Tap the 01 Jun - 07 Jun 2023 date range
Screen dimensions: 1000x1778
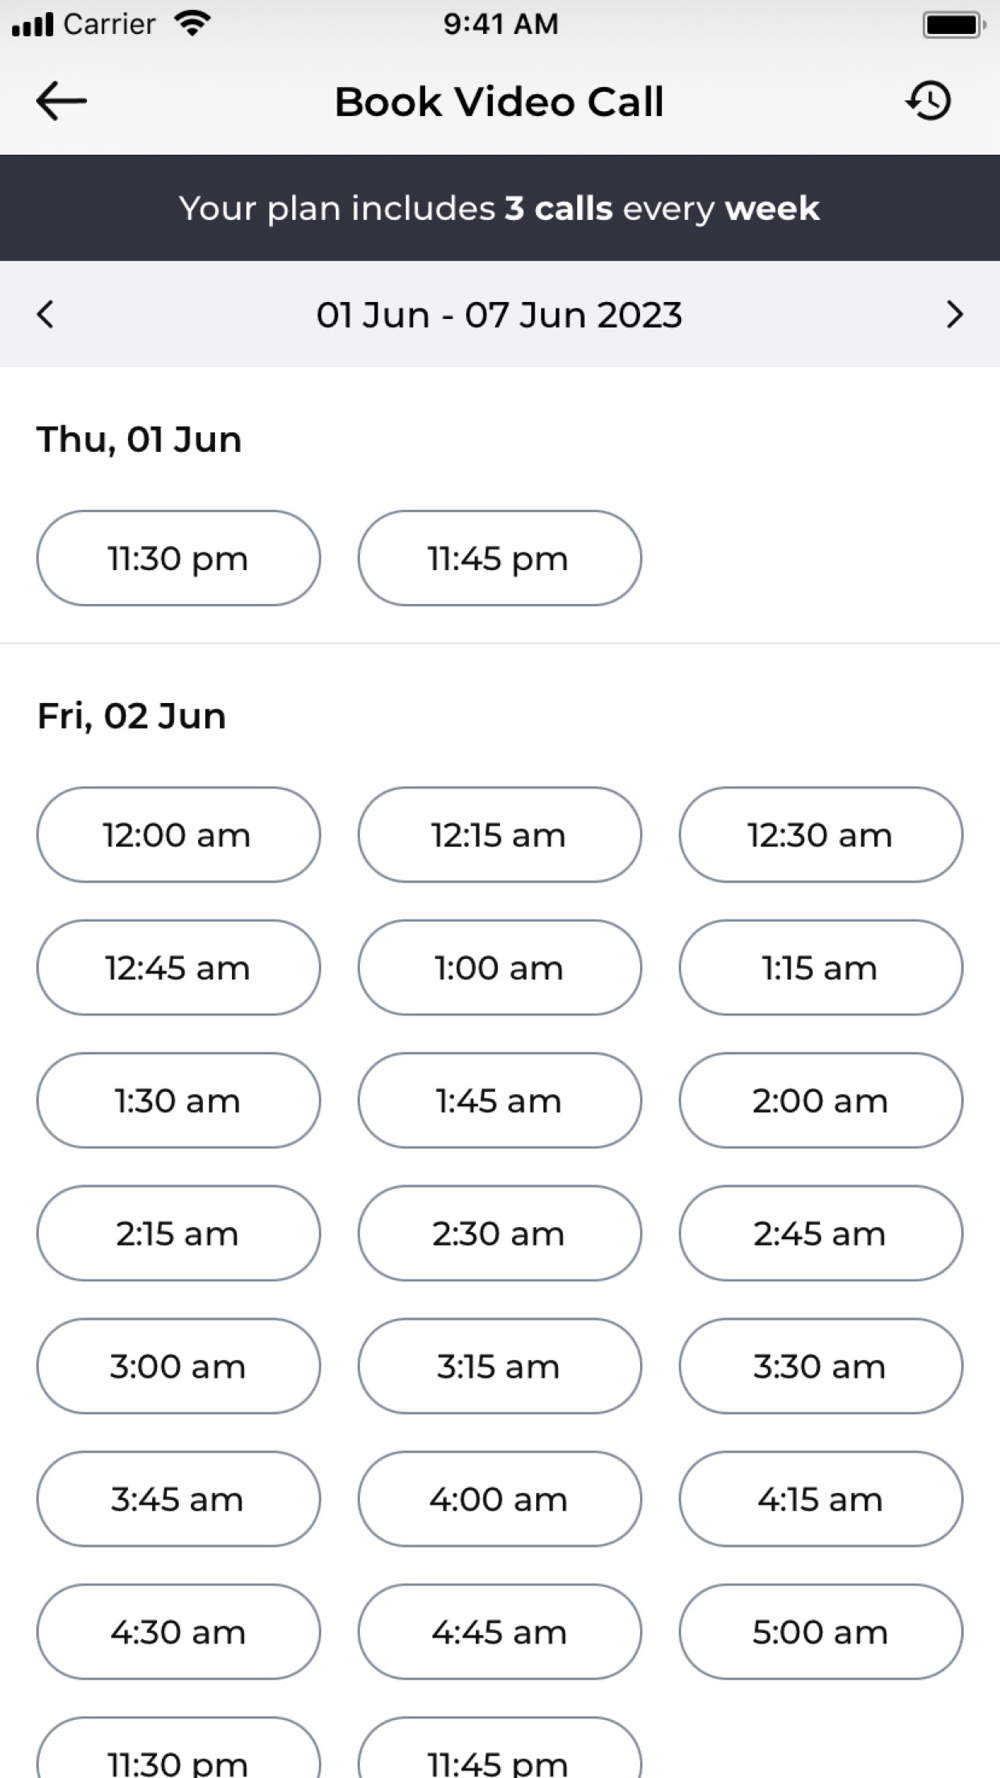(499, 315)
